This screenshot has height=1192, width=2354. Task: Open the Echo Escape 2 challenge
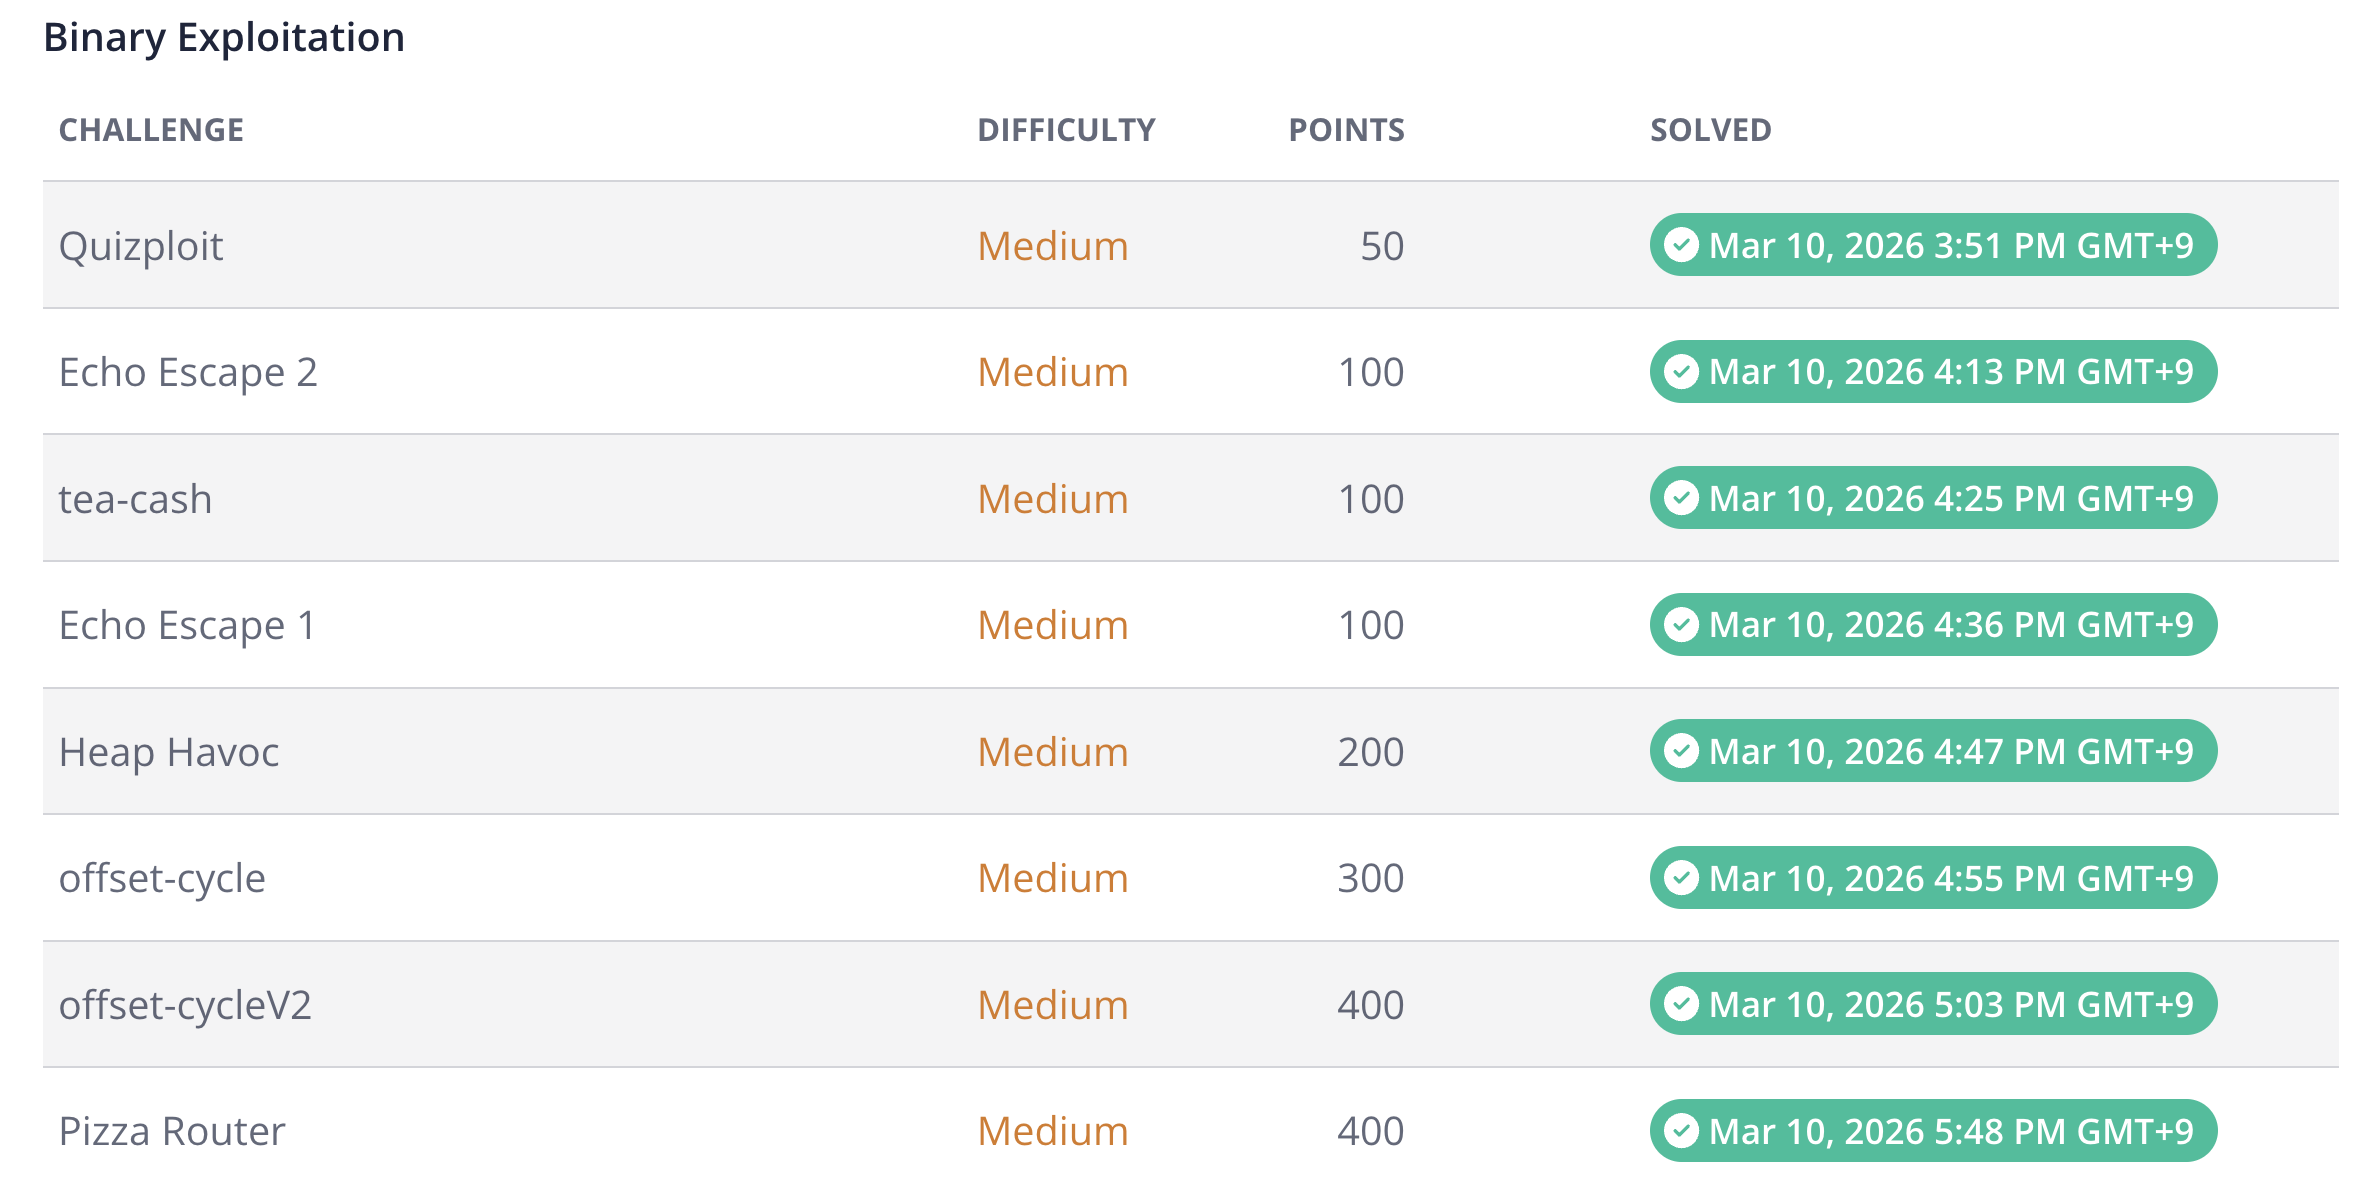[x=188, y=372]
